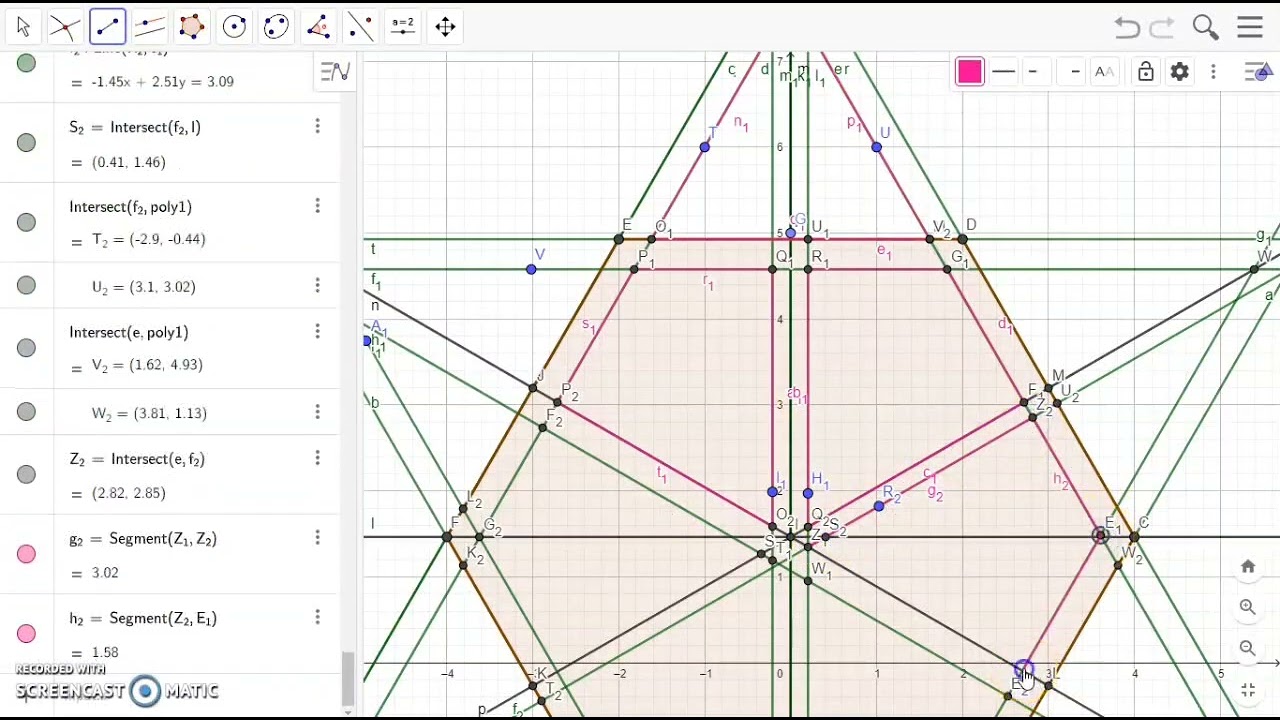
Task: Open the label style AA option
Action: coord(1104,72)
